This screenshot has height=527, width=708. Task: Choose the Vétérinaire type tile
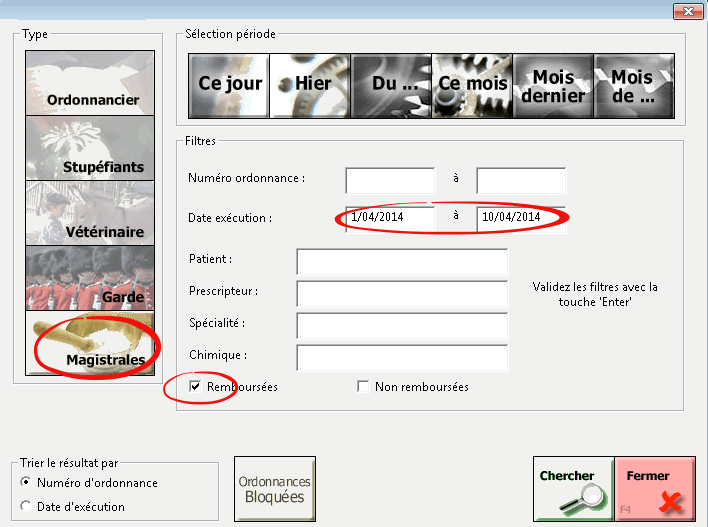pos(90,213)
